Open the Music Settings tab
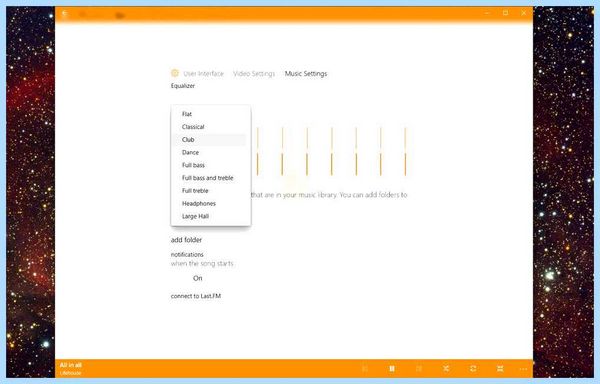The image size is (600, 384). tap(306, 73)
